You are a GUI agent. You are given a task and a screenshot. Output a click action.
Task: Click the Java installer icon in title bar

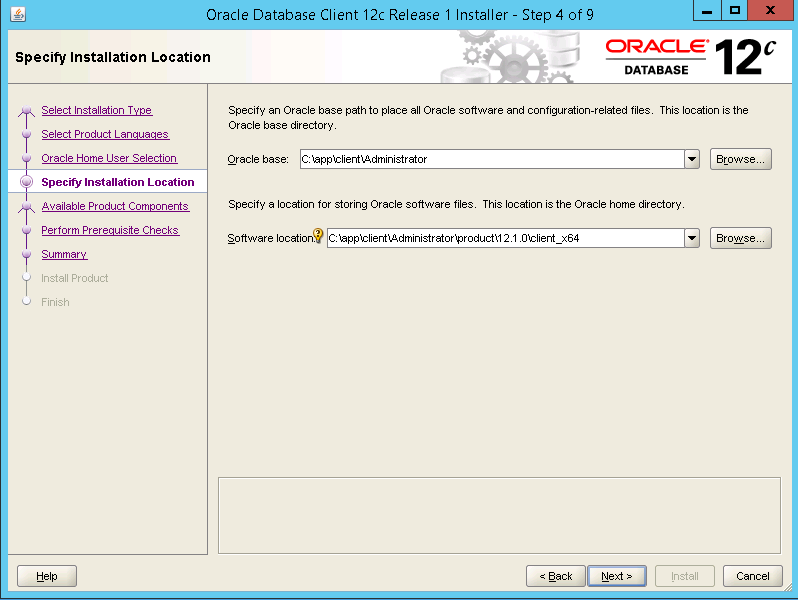coord(18,14)
